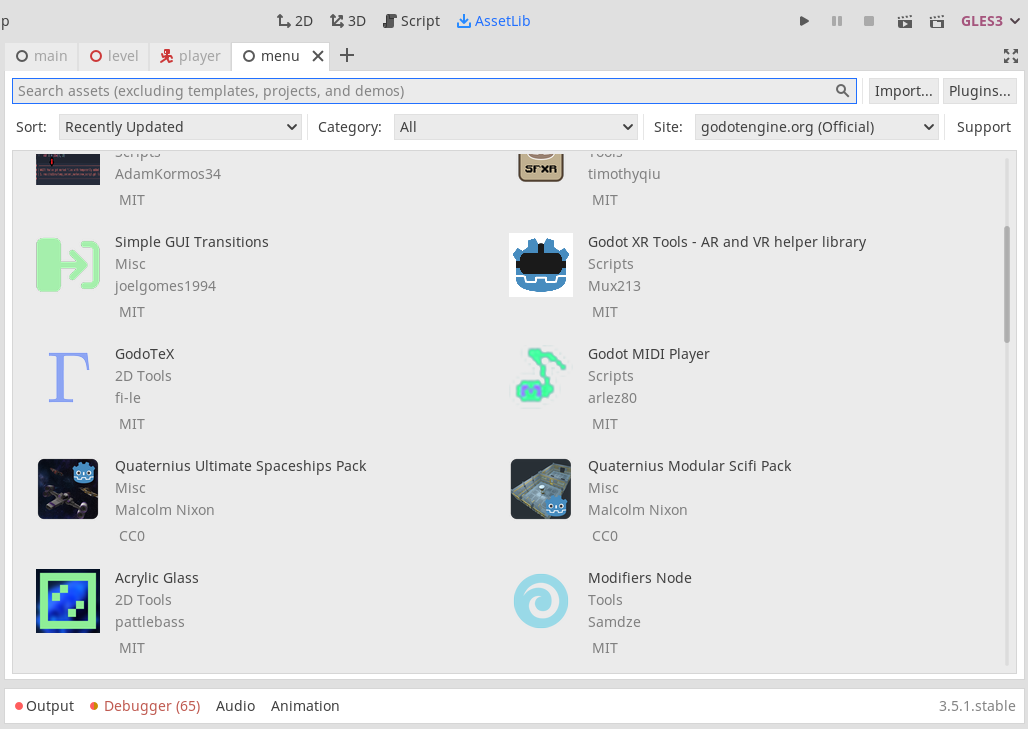
Task: Close the menu scene tab
Action: coord(318,56)
